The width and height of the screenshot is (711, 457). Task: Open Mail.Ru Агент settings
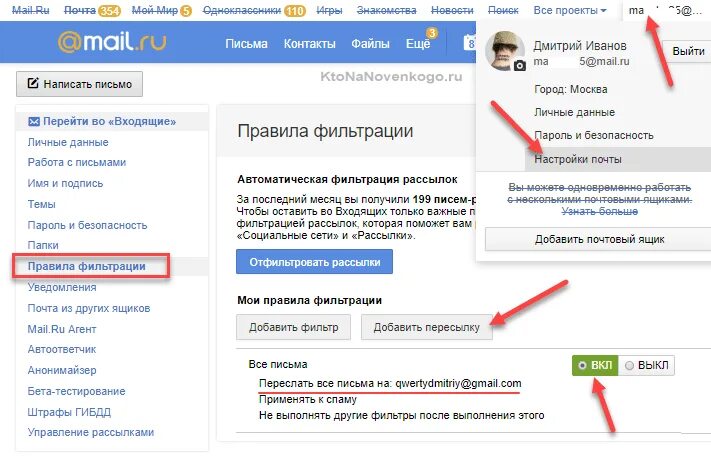point(62,329)
